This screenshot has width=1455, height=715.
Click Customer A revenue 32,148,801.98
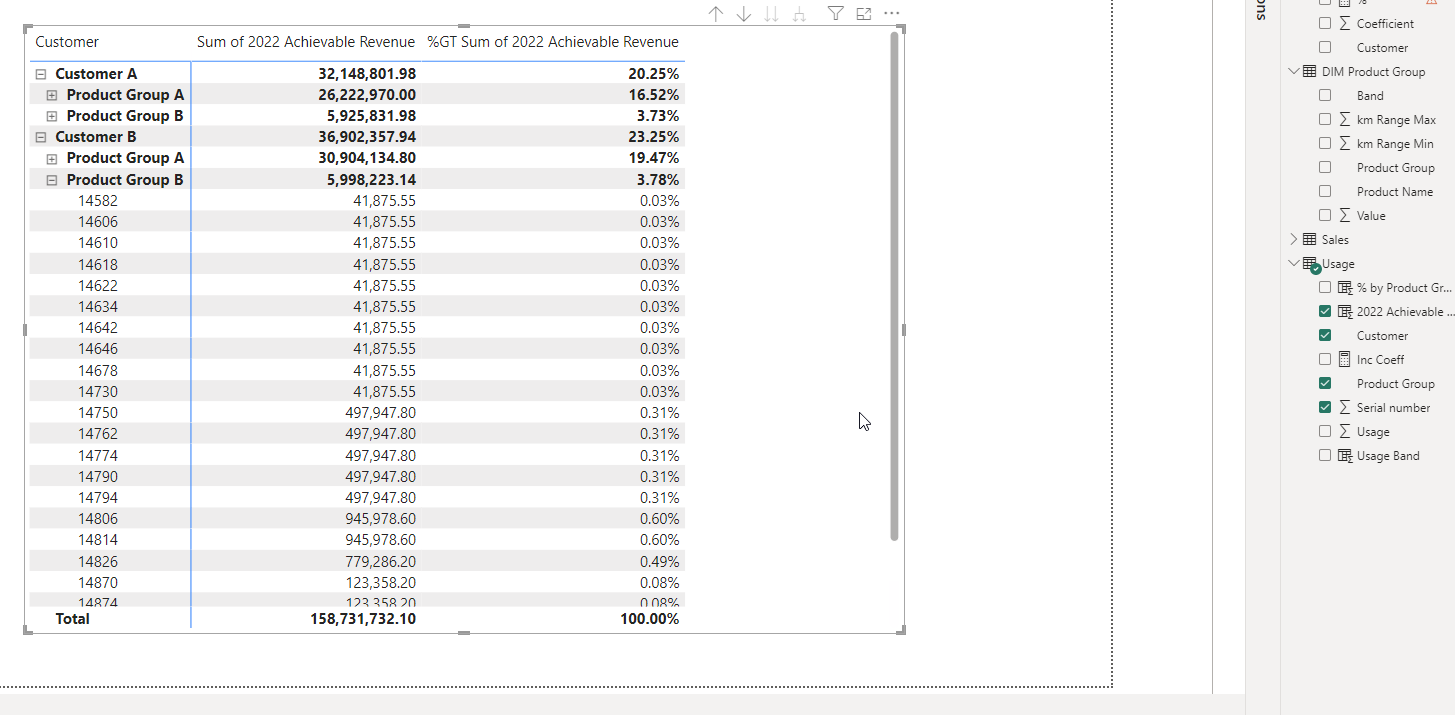367,74
